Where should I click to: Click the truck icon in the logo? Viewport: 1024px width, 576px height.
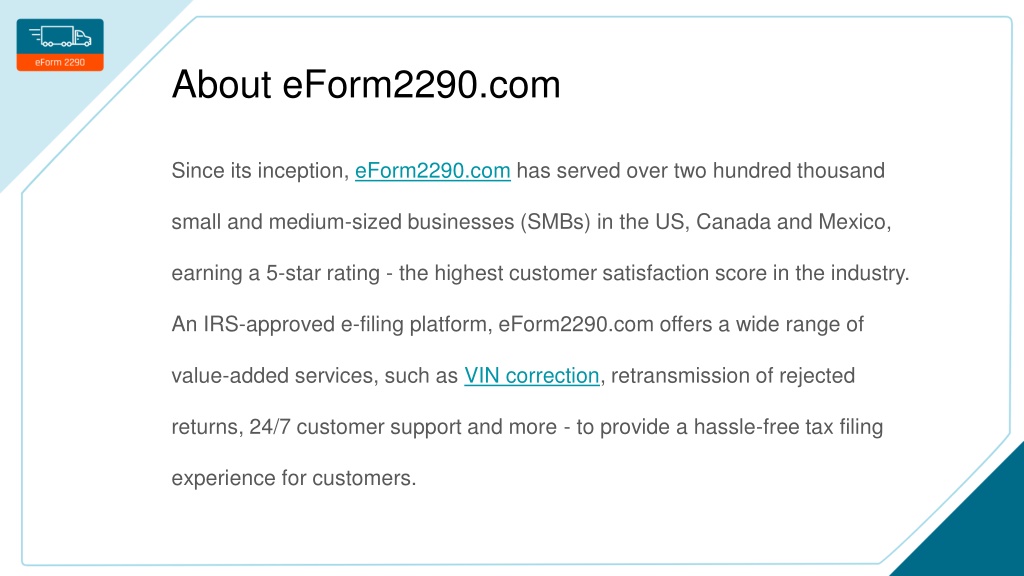coord(60,36)
